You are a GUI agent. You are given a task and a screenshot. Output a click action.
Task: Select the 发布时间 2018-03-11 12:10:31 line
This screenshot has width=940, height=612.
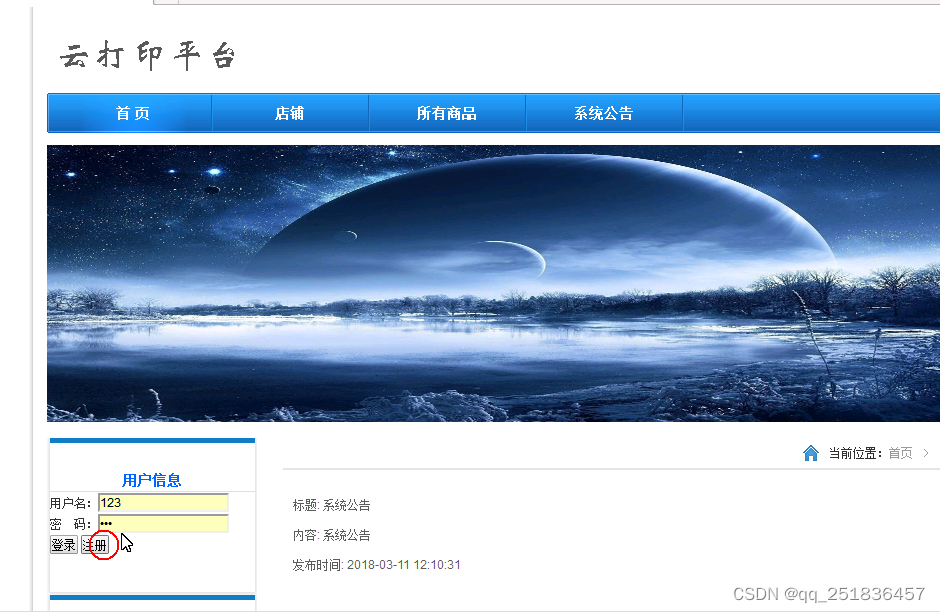(x=376, y=565)
